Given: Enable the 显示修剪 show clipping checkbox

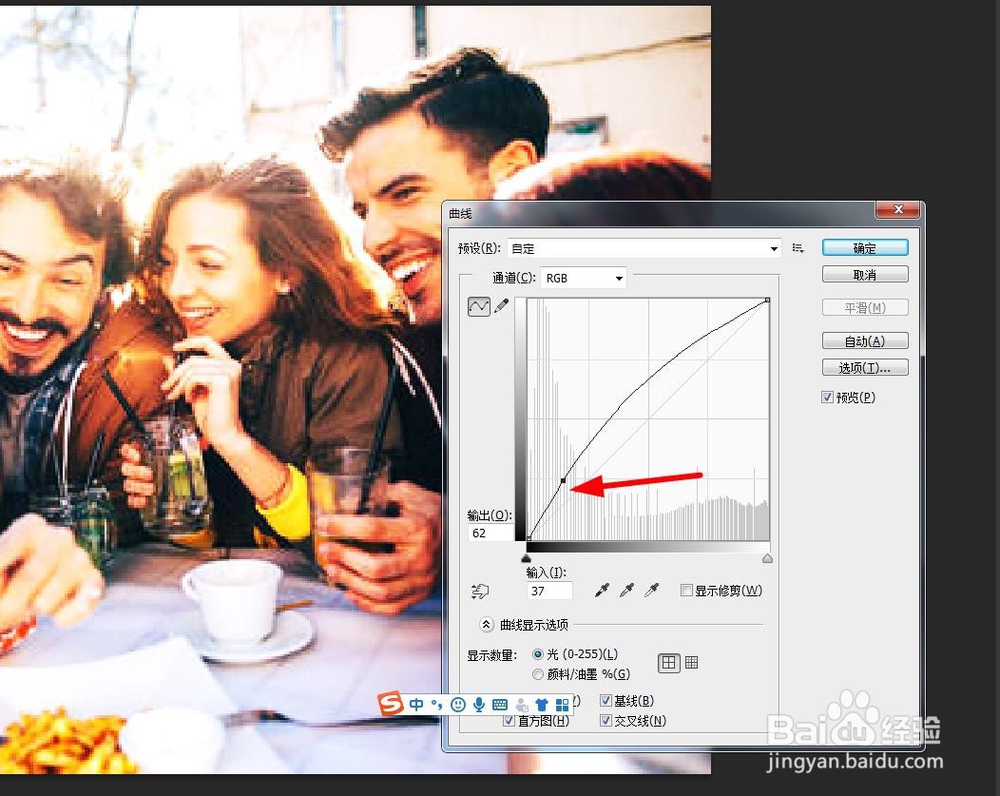Looking at the screenshot, I should (687, 591).
